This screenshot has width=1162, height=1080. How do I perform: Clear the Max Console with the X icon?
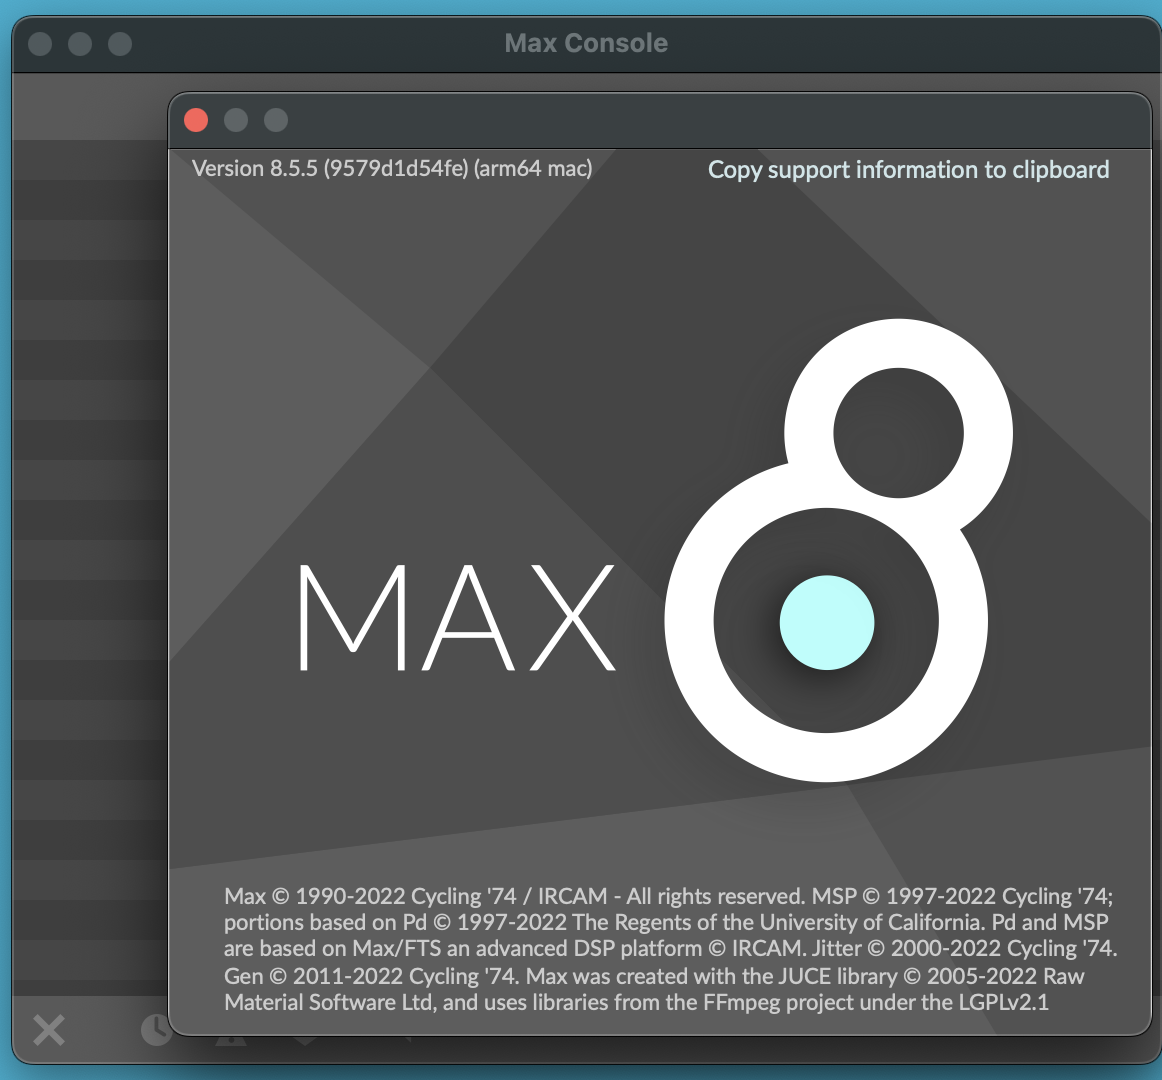[49, 1030]
